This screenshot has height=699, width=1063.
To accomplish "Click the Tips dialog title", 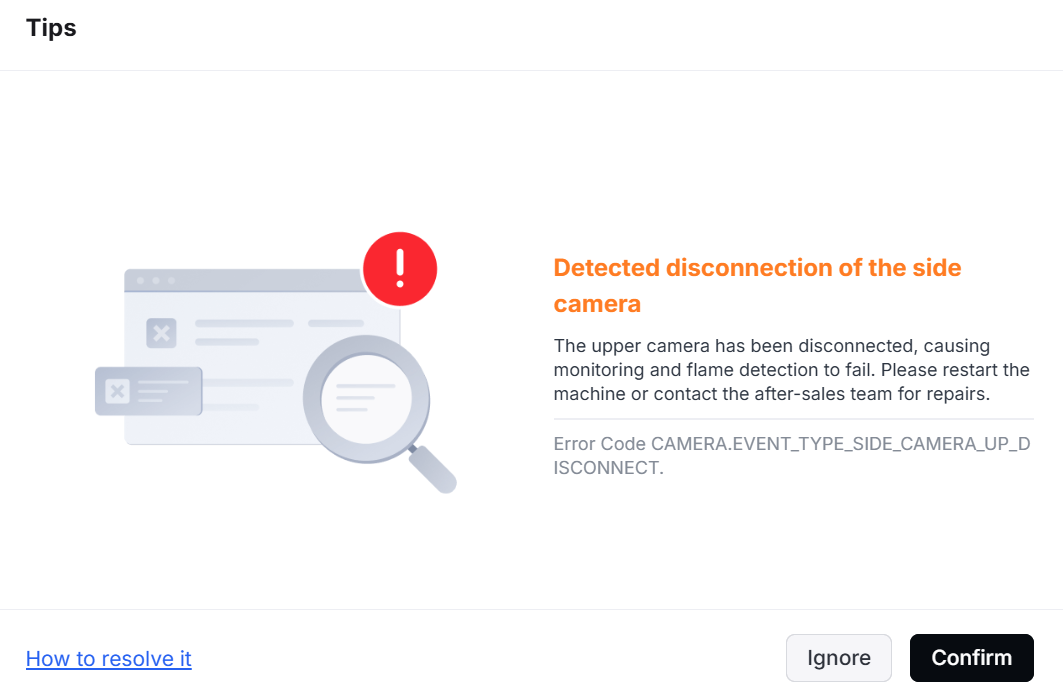I will (52, 28).
